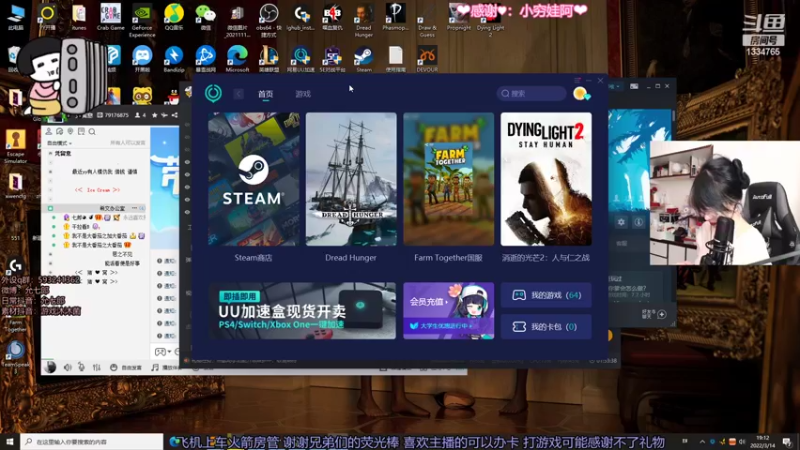Image resolution: width=800 pixels, height=450 pixels.
Task: Select the Ice Cream channel row
Action: [97, 190]
